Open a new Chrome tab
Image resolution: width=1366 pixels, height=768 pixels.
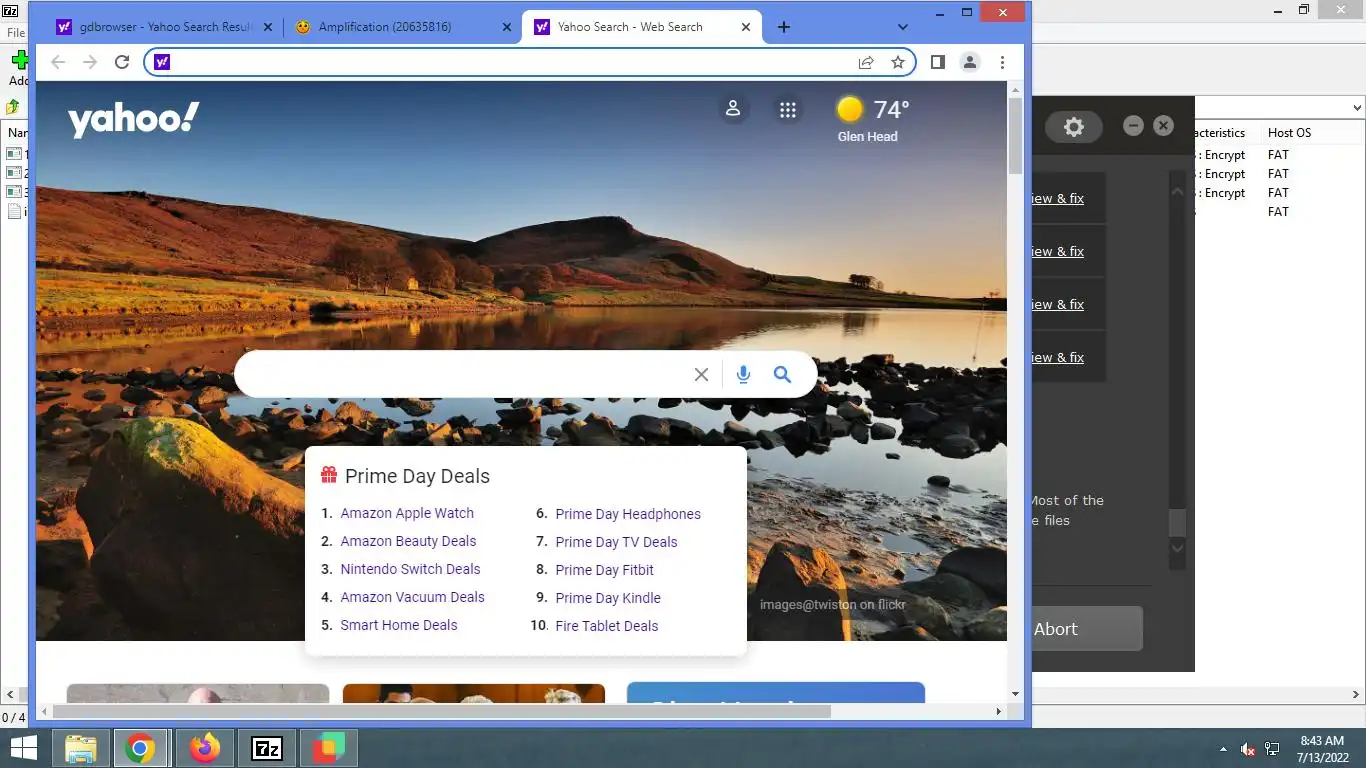(x=784, y=27)
